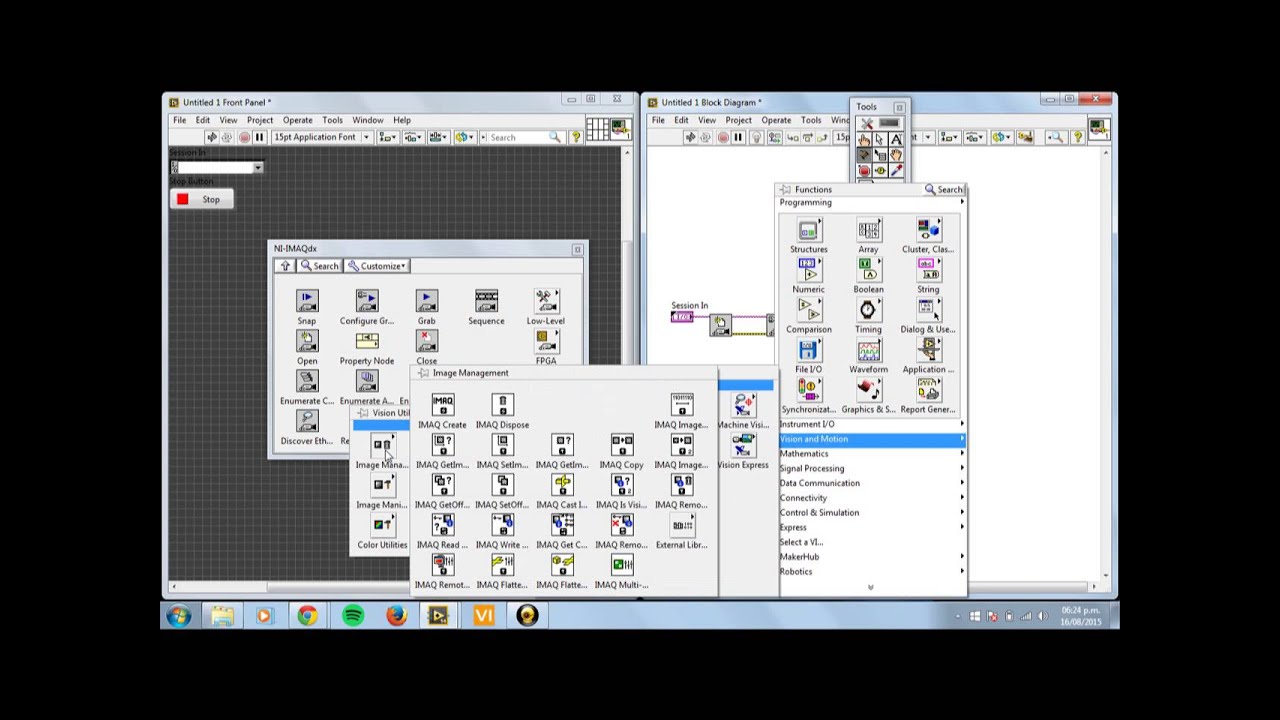Viewport: 1280px width, 720px height.
Task: Click the IMAQ Write Image icon
Action: 503,525
